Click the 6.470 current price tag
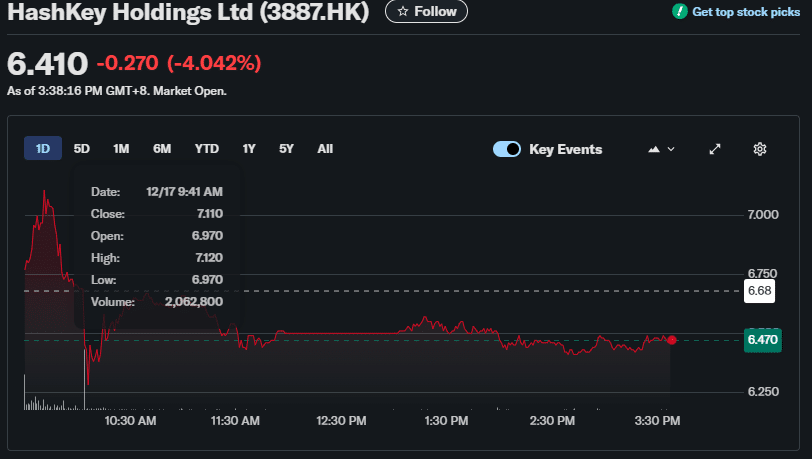812x459 pixels. (x=763, y=340)
